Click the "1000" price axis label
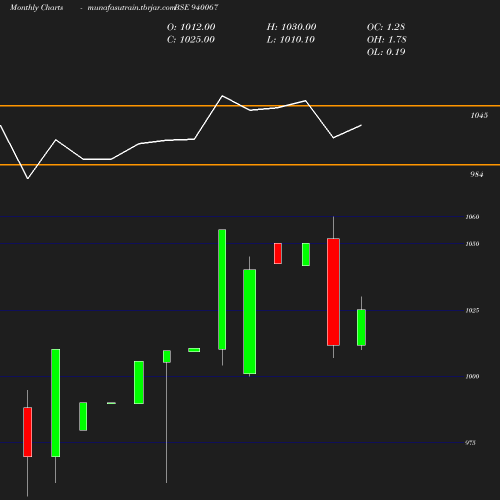This screenshot has height=500, width=500. (472, 377)
